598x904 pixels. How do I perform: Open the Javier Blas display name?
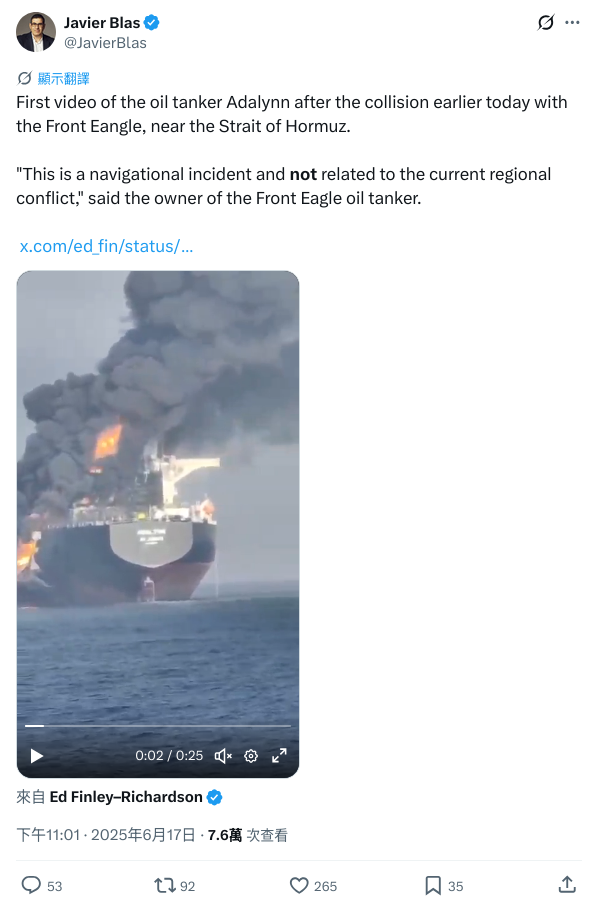(102, 22)
